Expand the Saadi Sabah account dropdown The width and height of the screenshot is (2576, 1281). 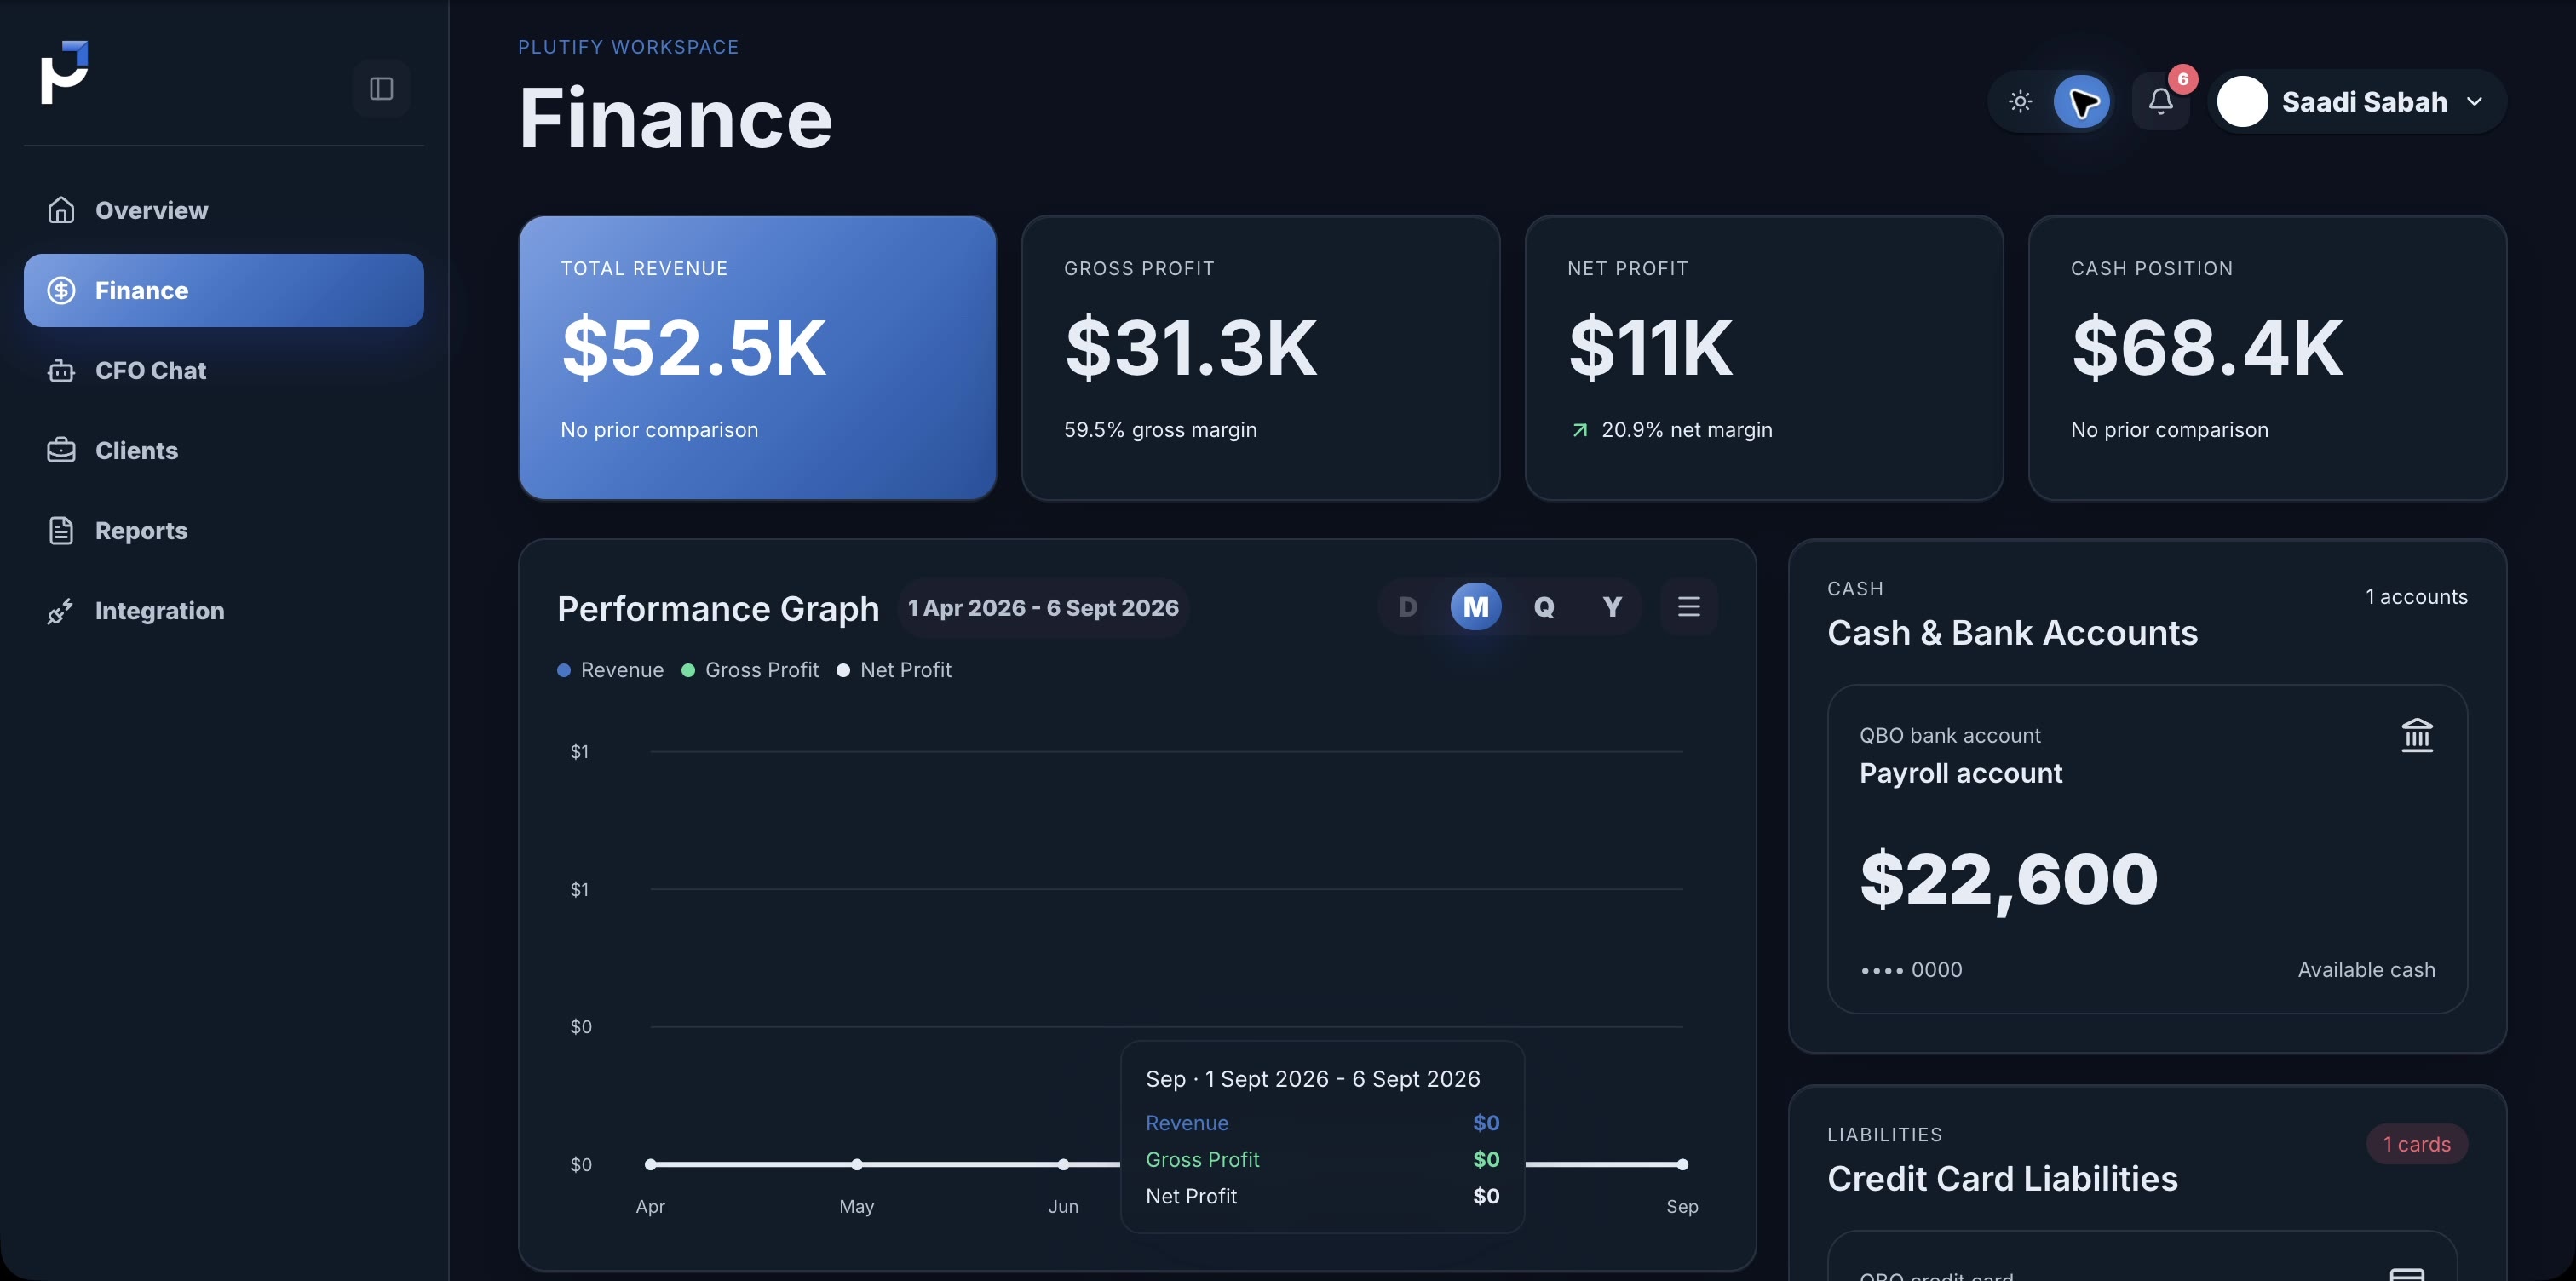click(x=2357, y=101)
